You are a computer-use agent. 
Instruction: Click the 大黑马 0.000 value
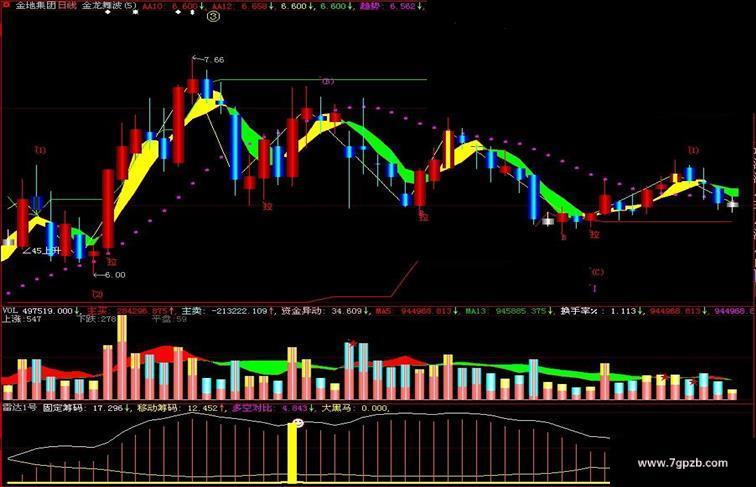pyautogui.click(x=355, y=407)
